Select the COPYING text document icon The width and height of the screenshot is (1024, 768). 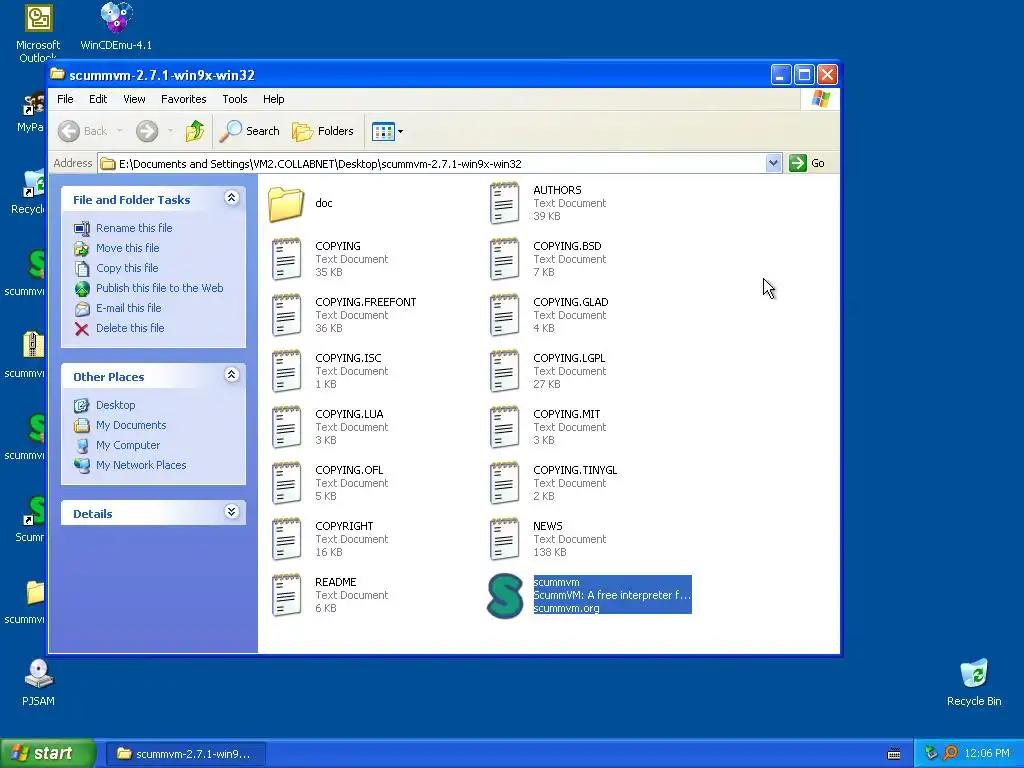click(x=286, y=259)
